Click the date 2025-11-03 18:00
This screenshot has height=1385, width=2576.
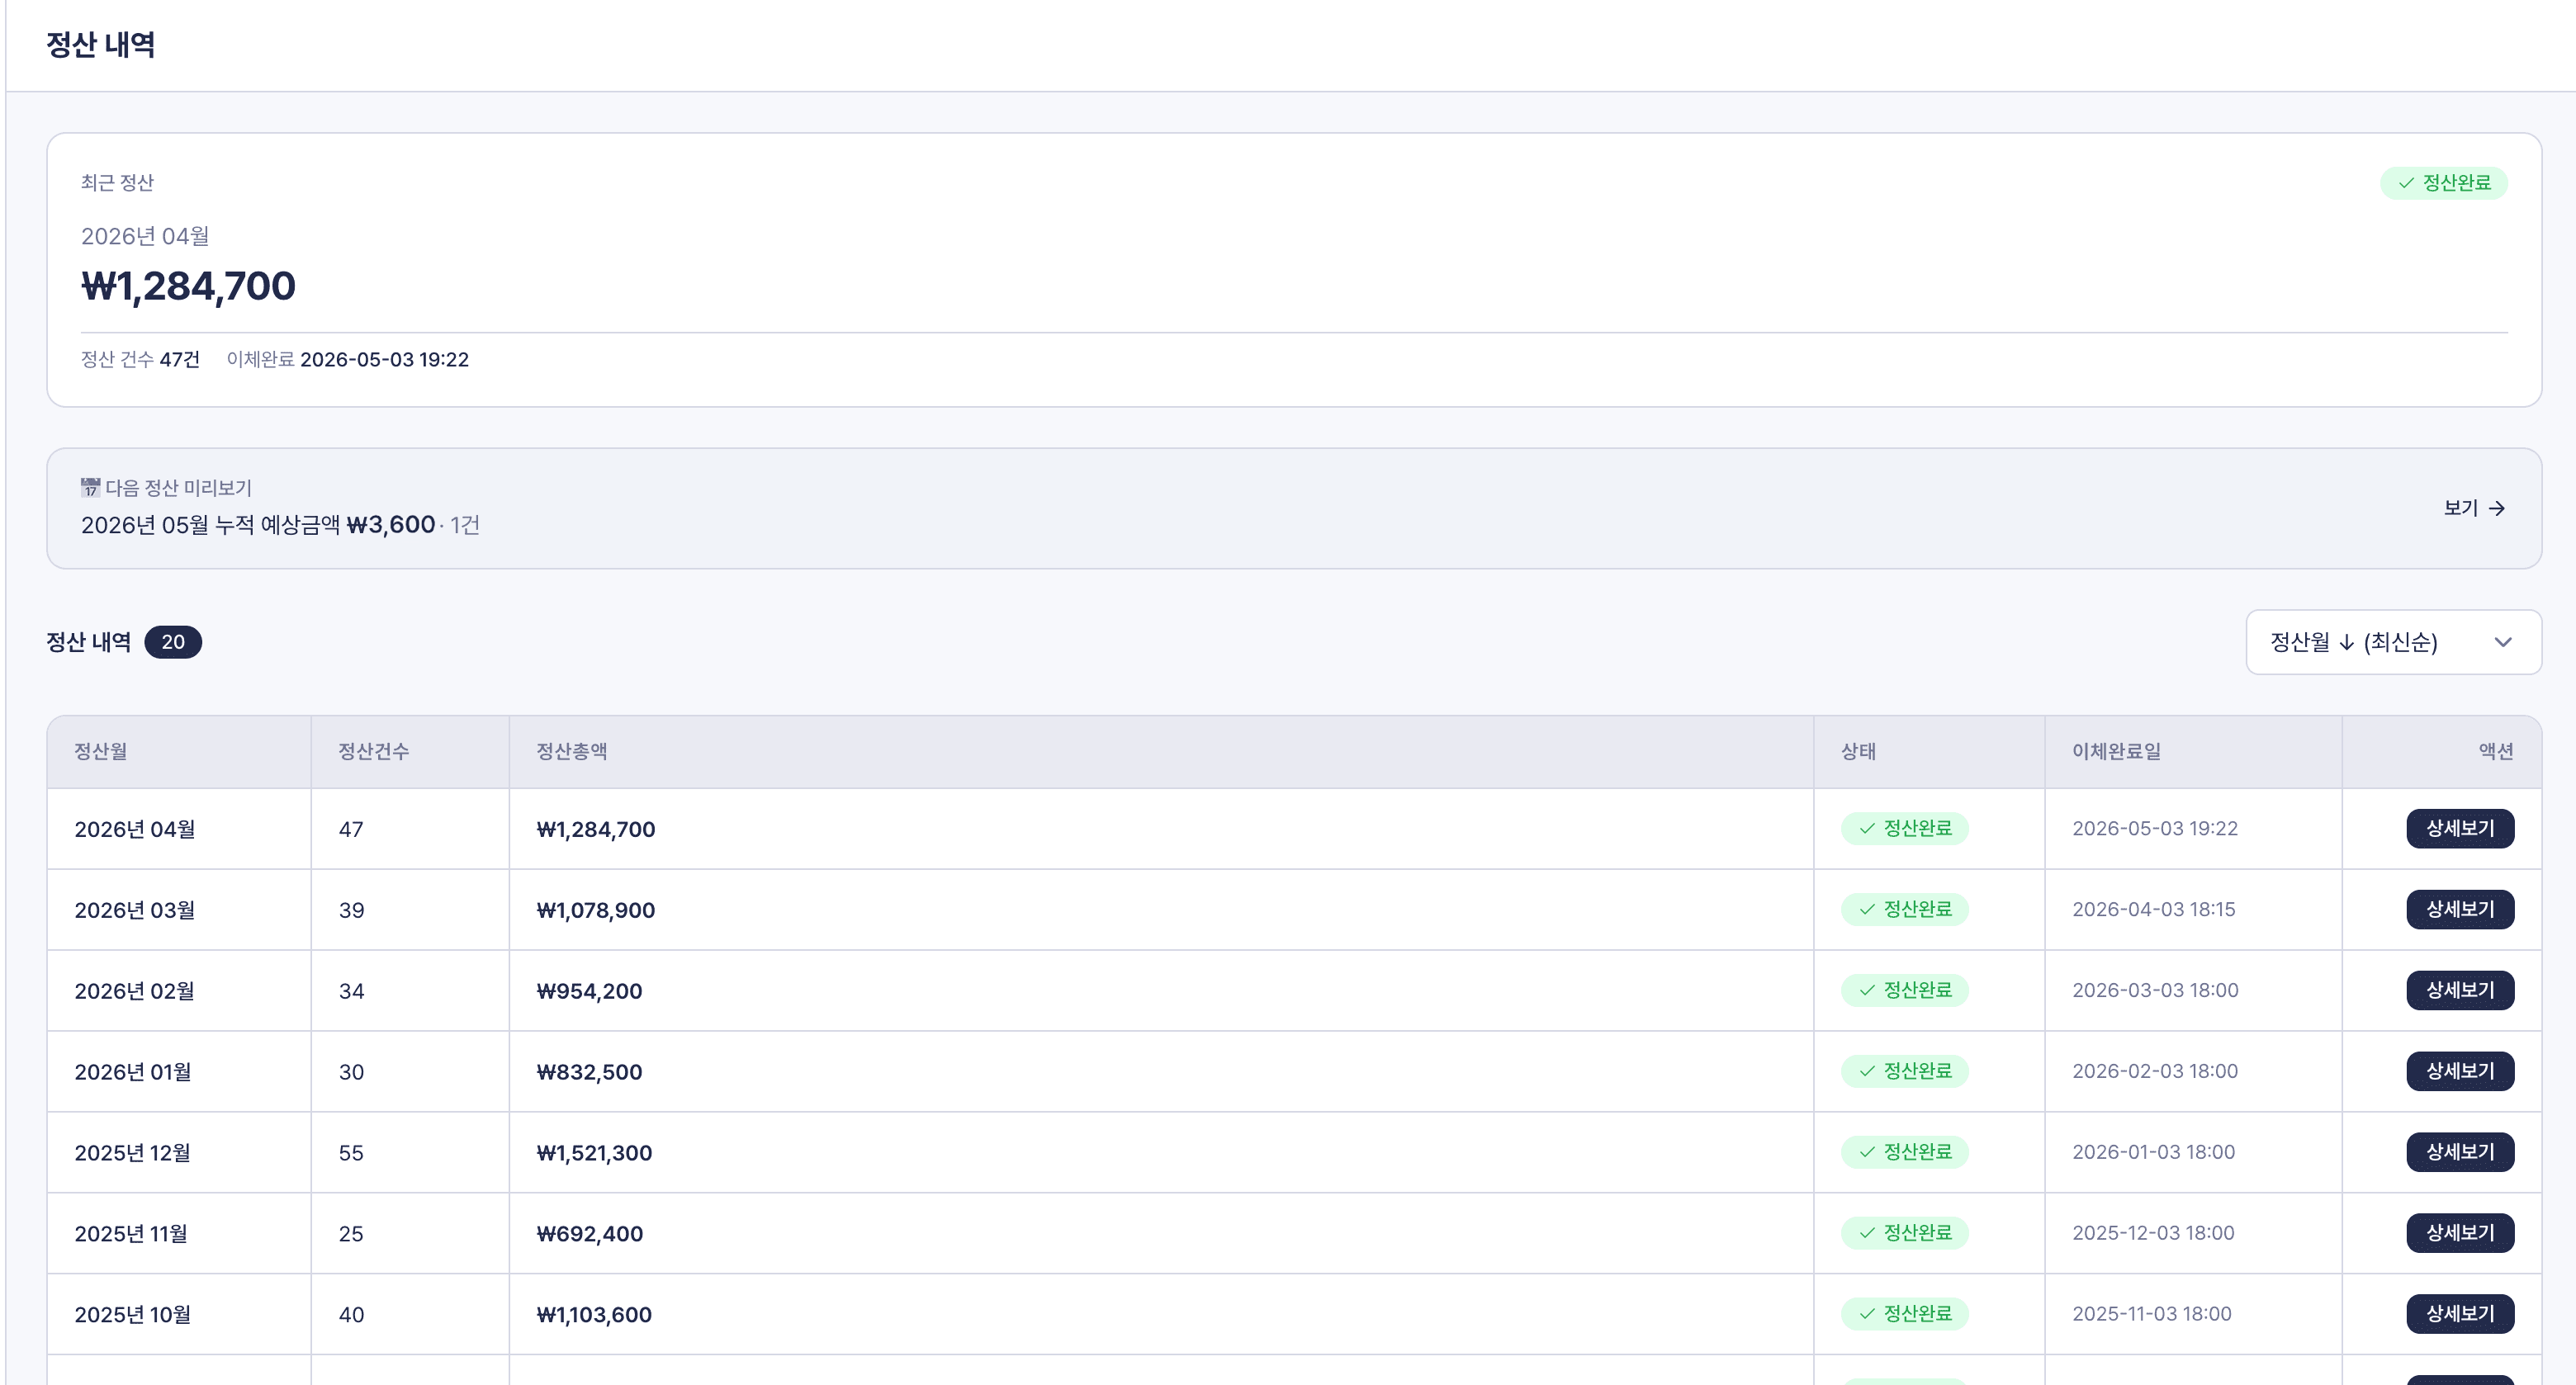(2152, 1314)
